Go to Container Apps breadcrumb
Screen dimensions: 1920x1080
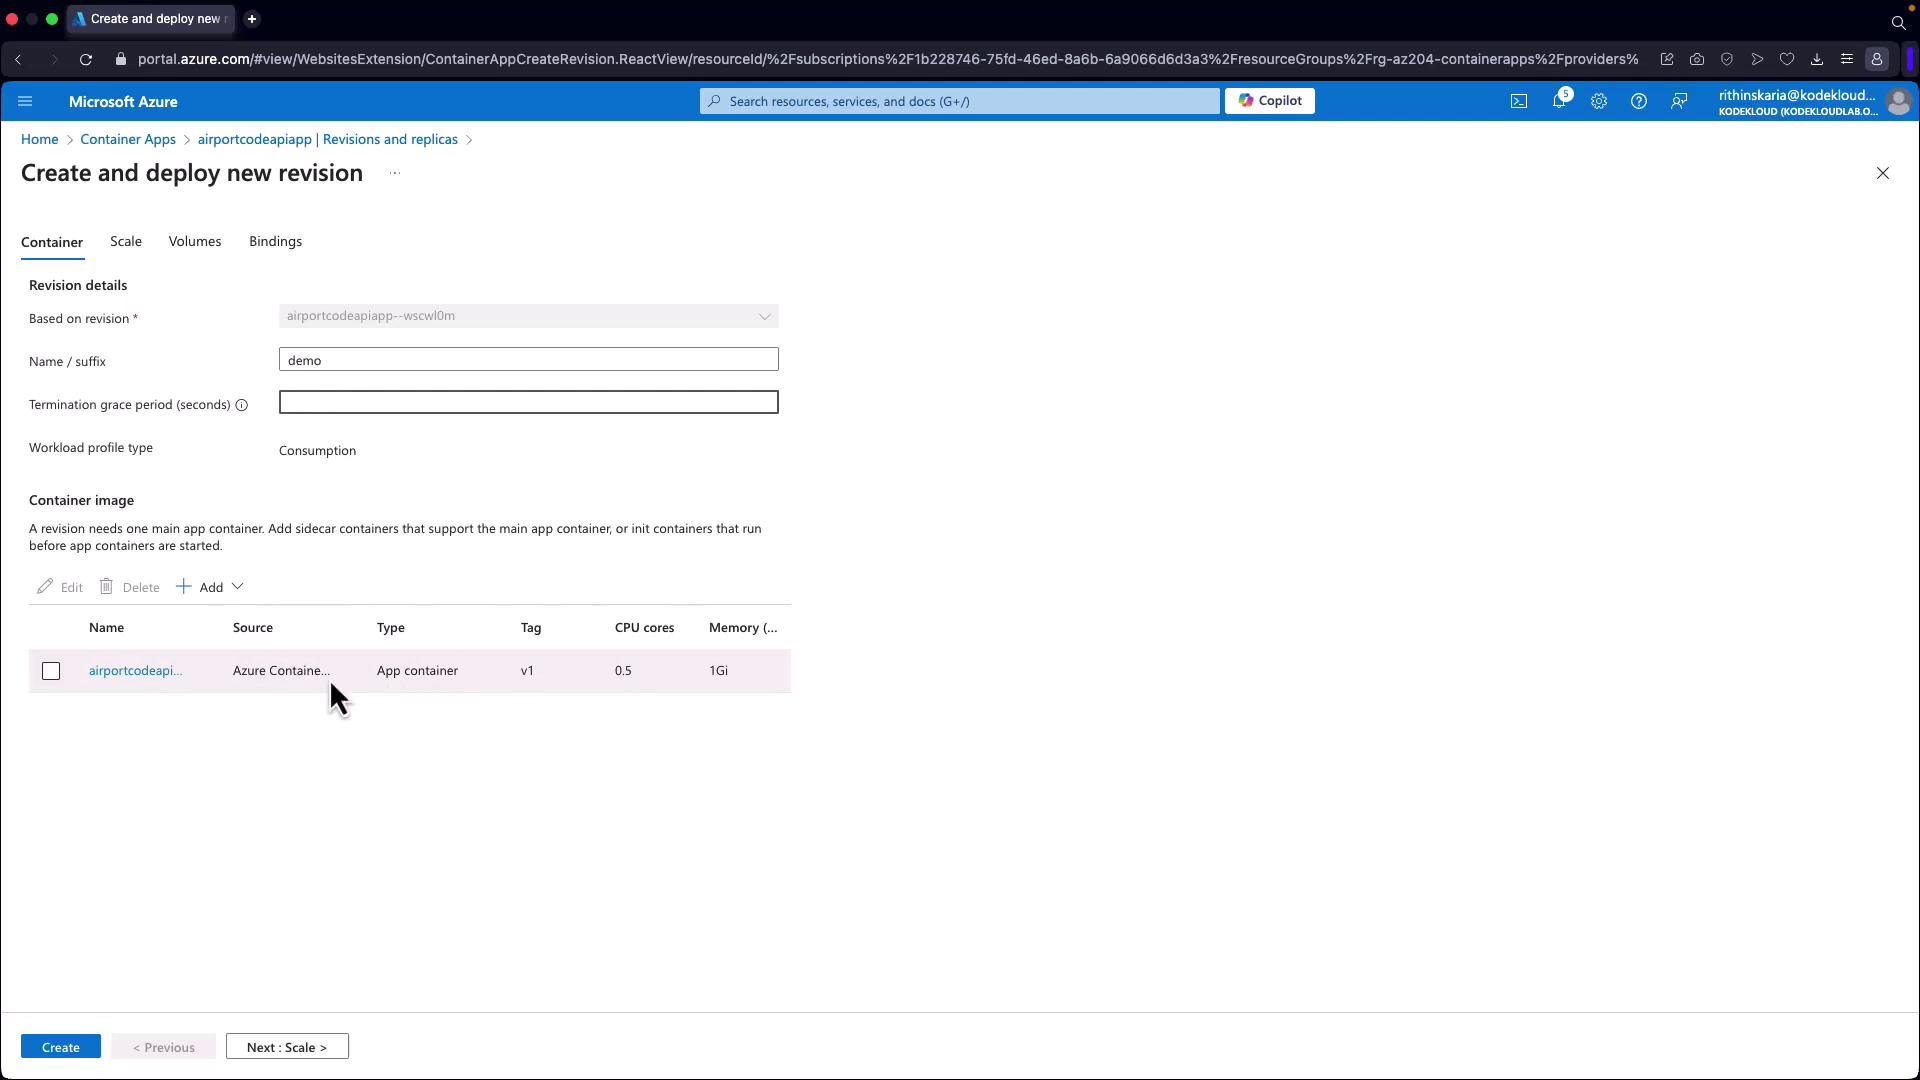[x=128, y=139]
